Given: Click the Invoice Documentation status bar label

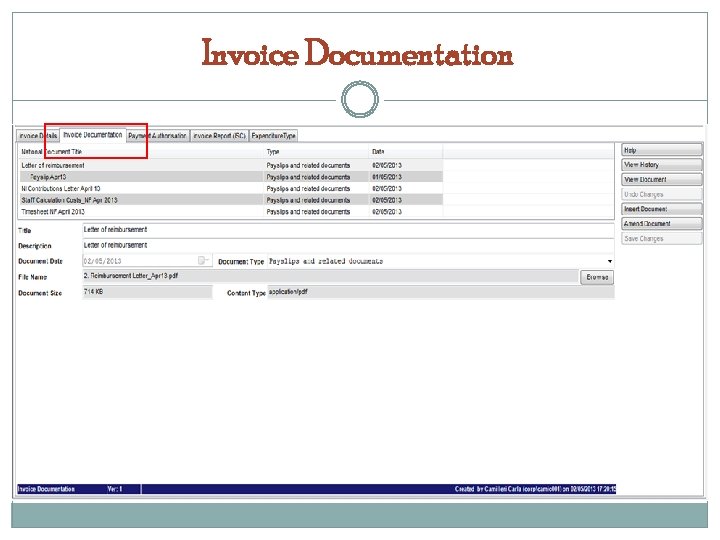Looking at the screenshot, I should coord(46,489).
